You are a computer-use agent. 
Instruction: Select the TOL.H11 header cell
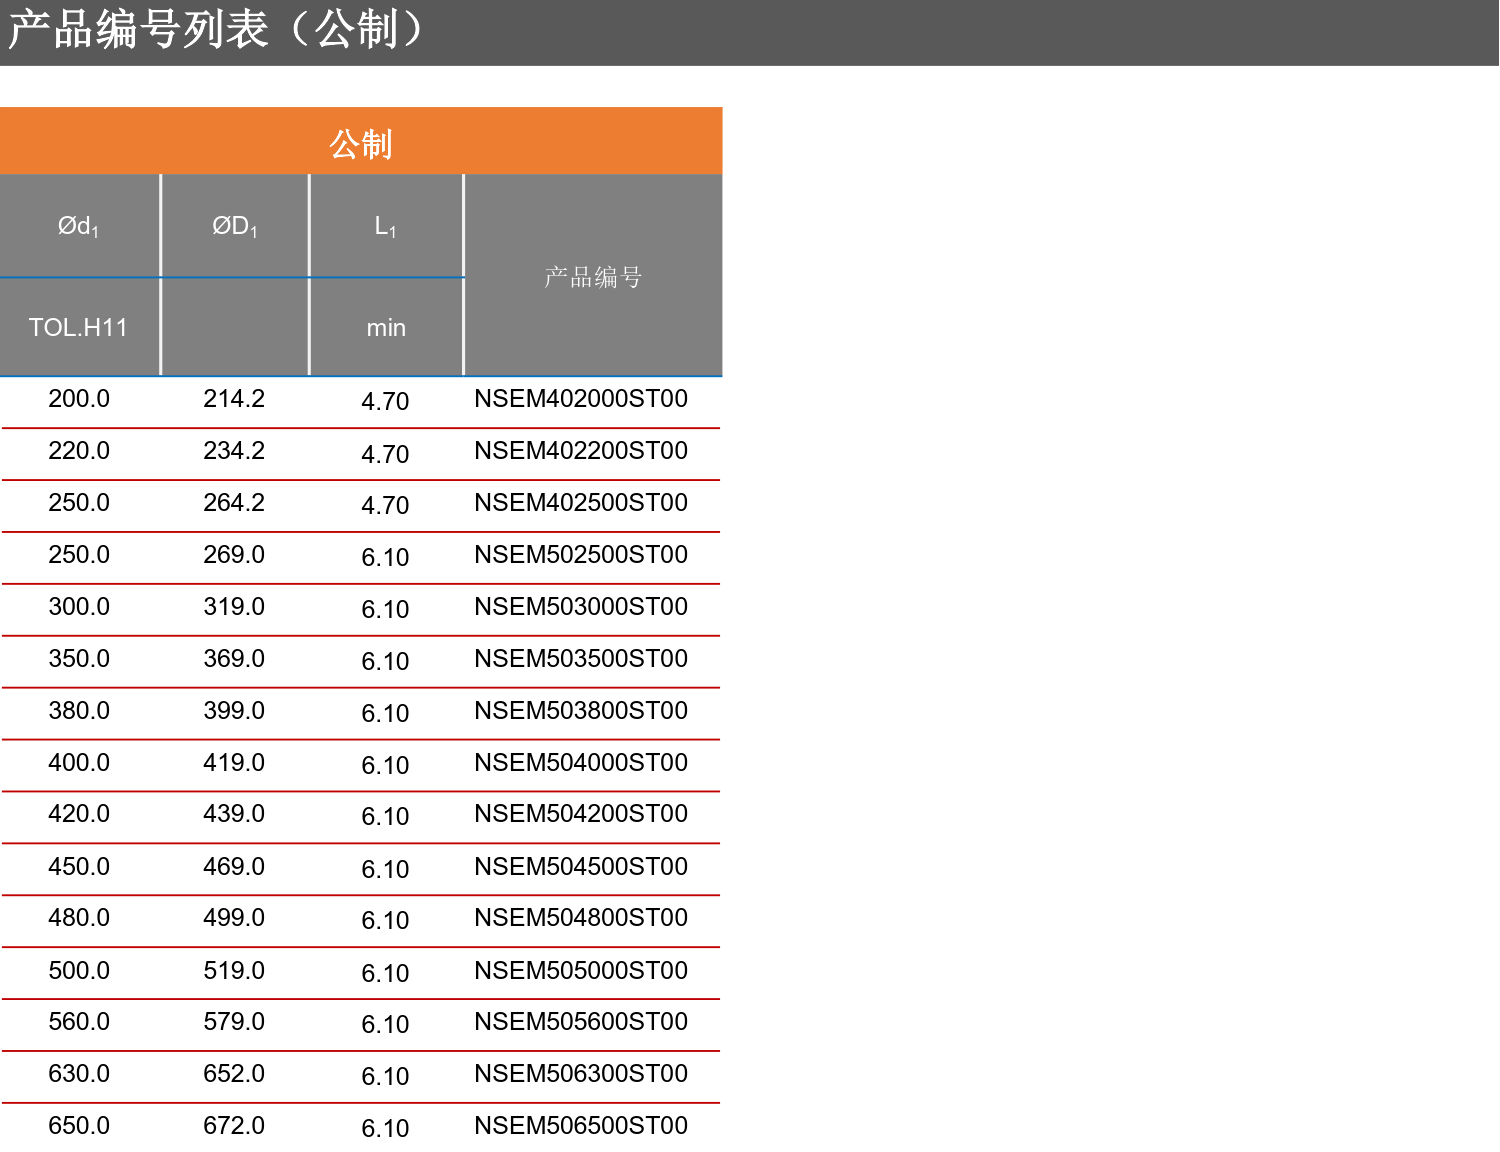[79, 328]
